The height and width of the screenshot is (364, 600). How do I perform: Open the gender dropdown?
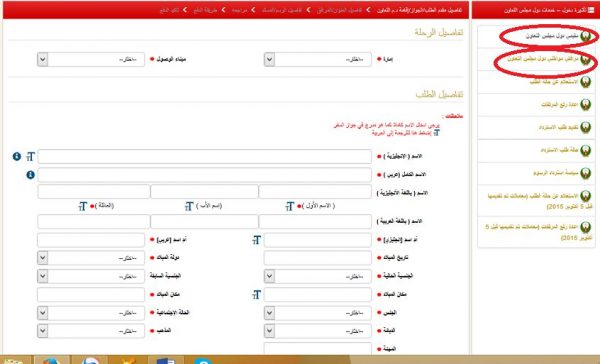click(x=318, y=313)
